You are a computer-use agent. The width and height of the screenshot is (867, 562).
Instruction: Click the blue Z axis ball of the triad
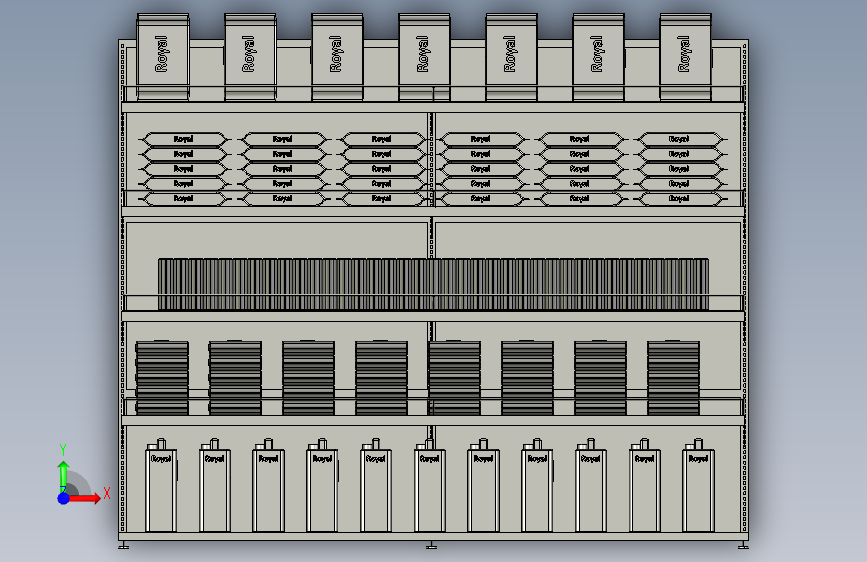tap(64, 498)
